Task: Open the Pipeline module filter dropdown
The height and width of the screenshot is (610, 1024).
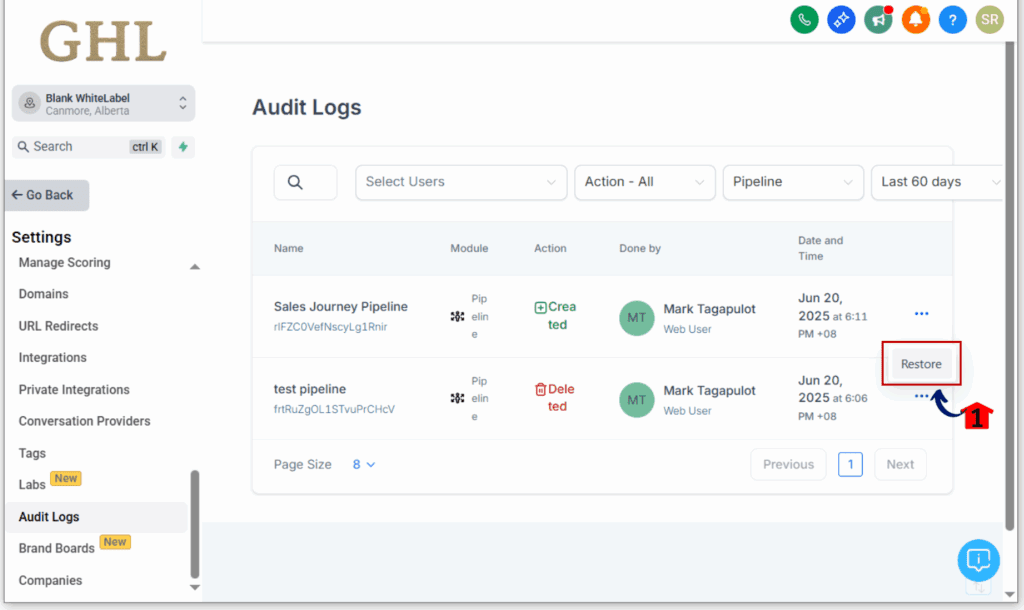Action: tap(792, 182)
